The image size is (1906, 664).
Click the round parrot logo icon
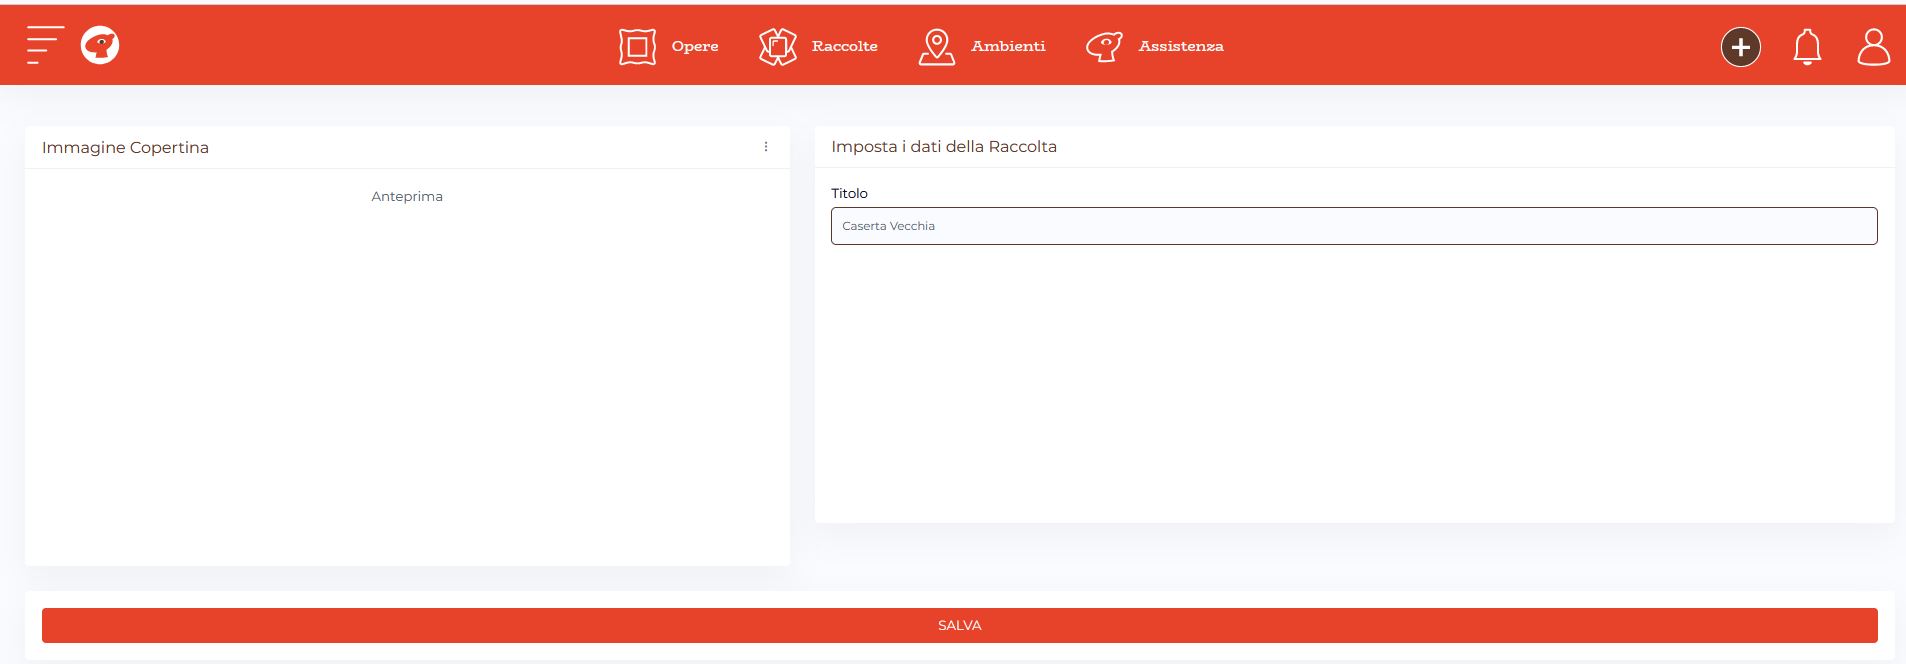(x=100, y=45)
